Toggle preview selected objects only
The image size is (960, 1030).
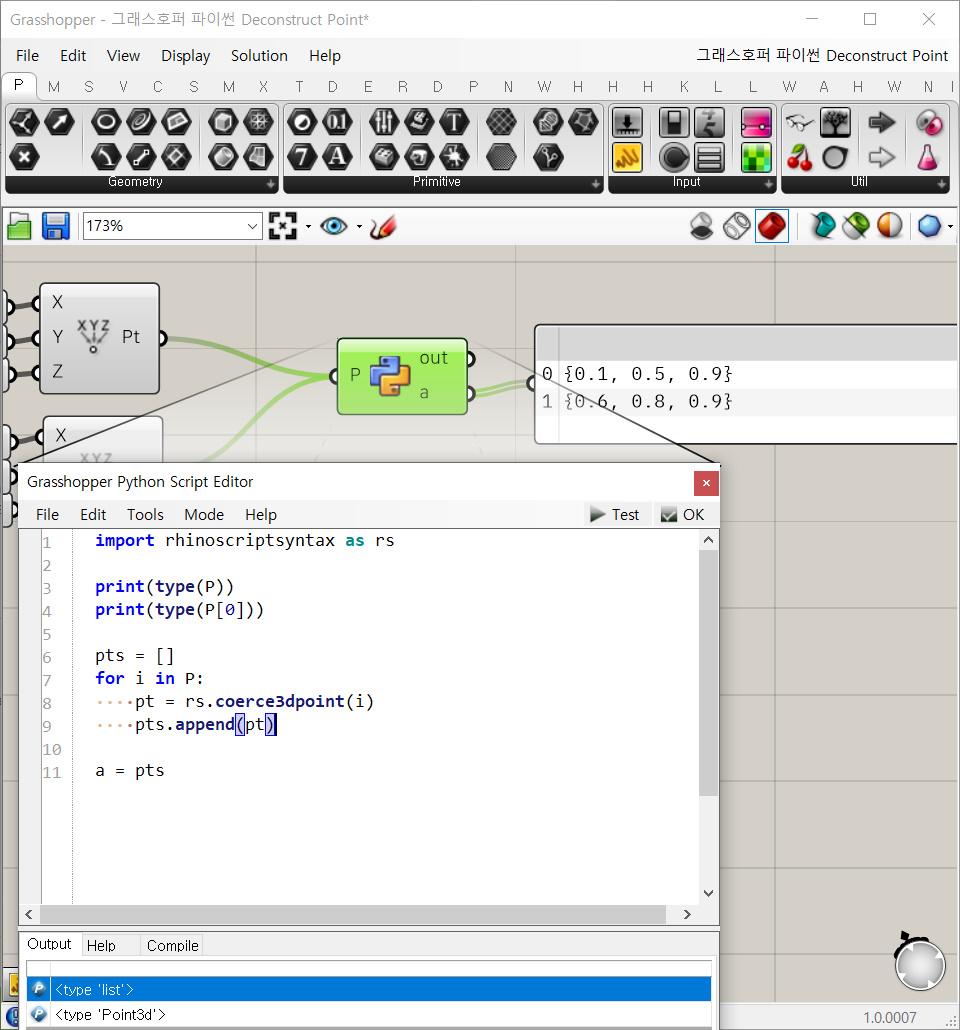pyautogui.click(x=856, y=227)
